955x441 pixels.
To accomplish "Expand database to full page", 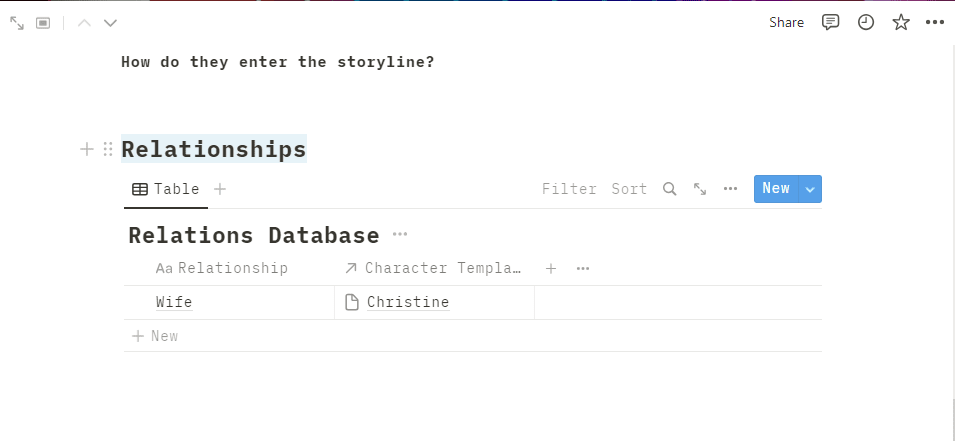I will click(x=700, y=189).
